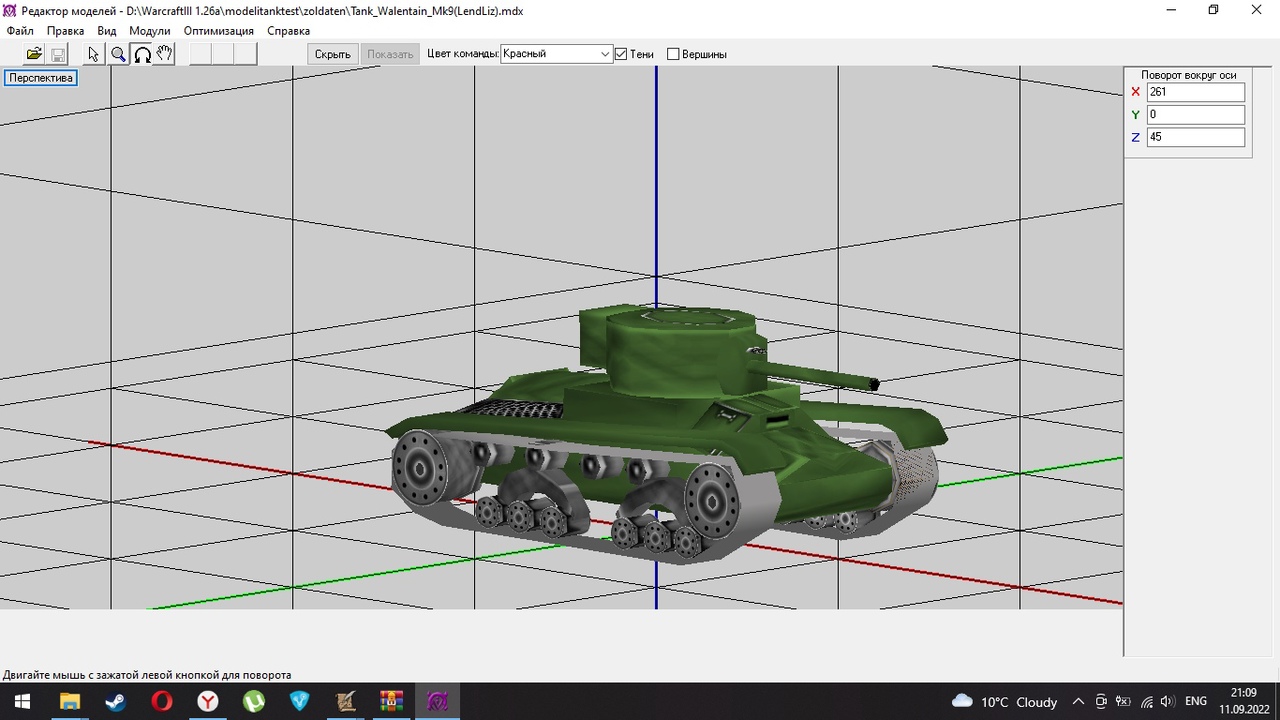The width and height of the screenshot is (1280, 720).
Task: Switch to the Opera browser
Action: (161, 701)
